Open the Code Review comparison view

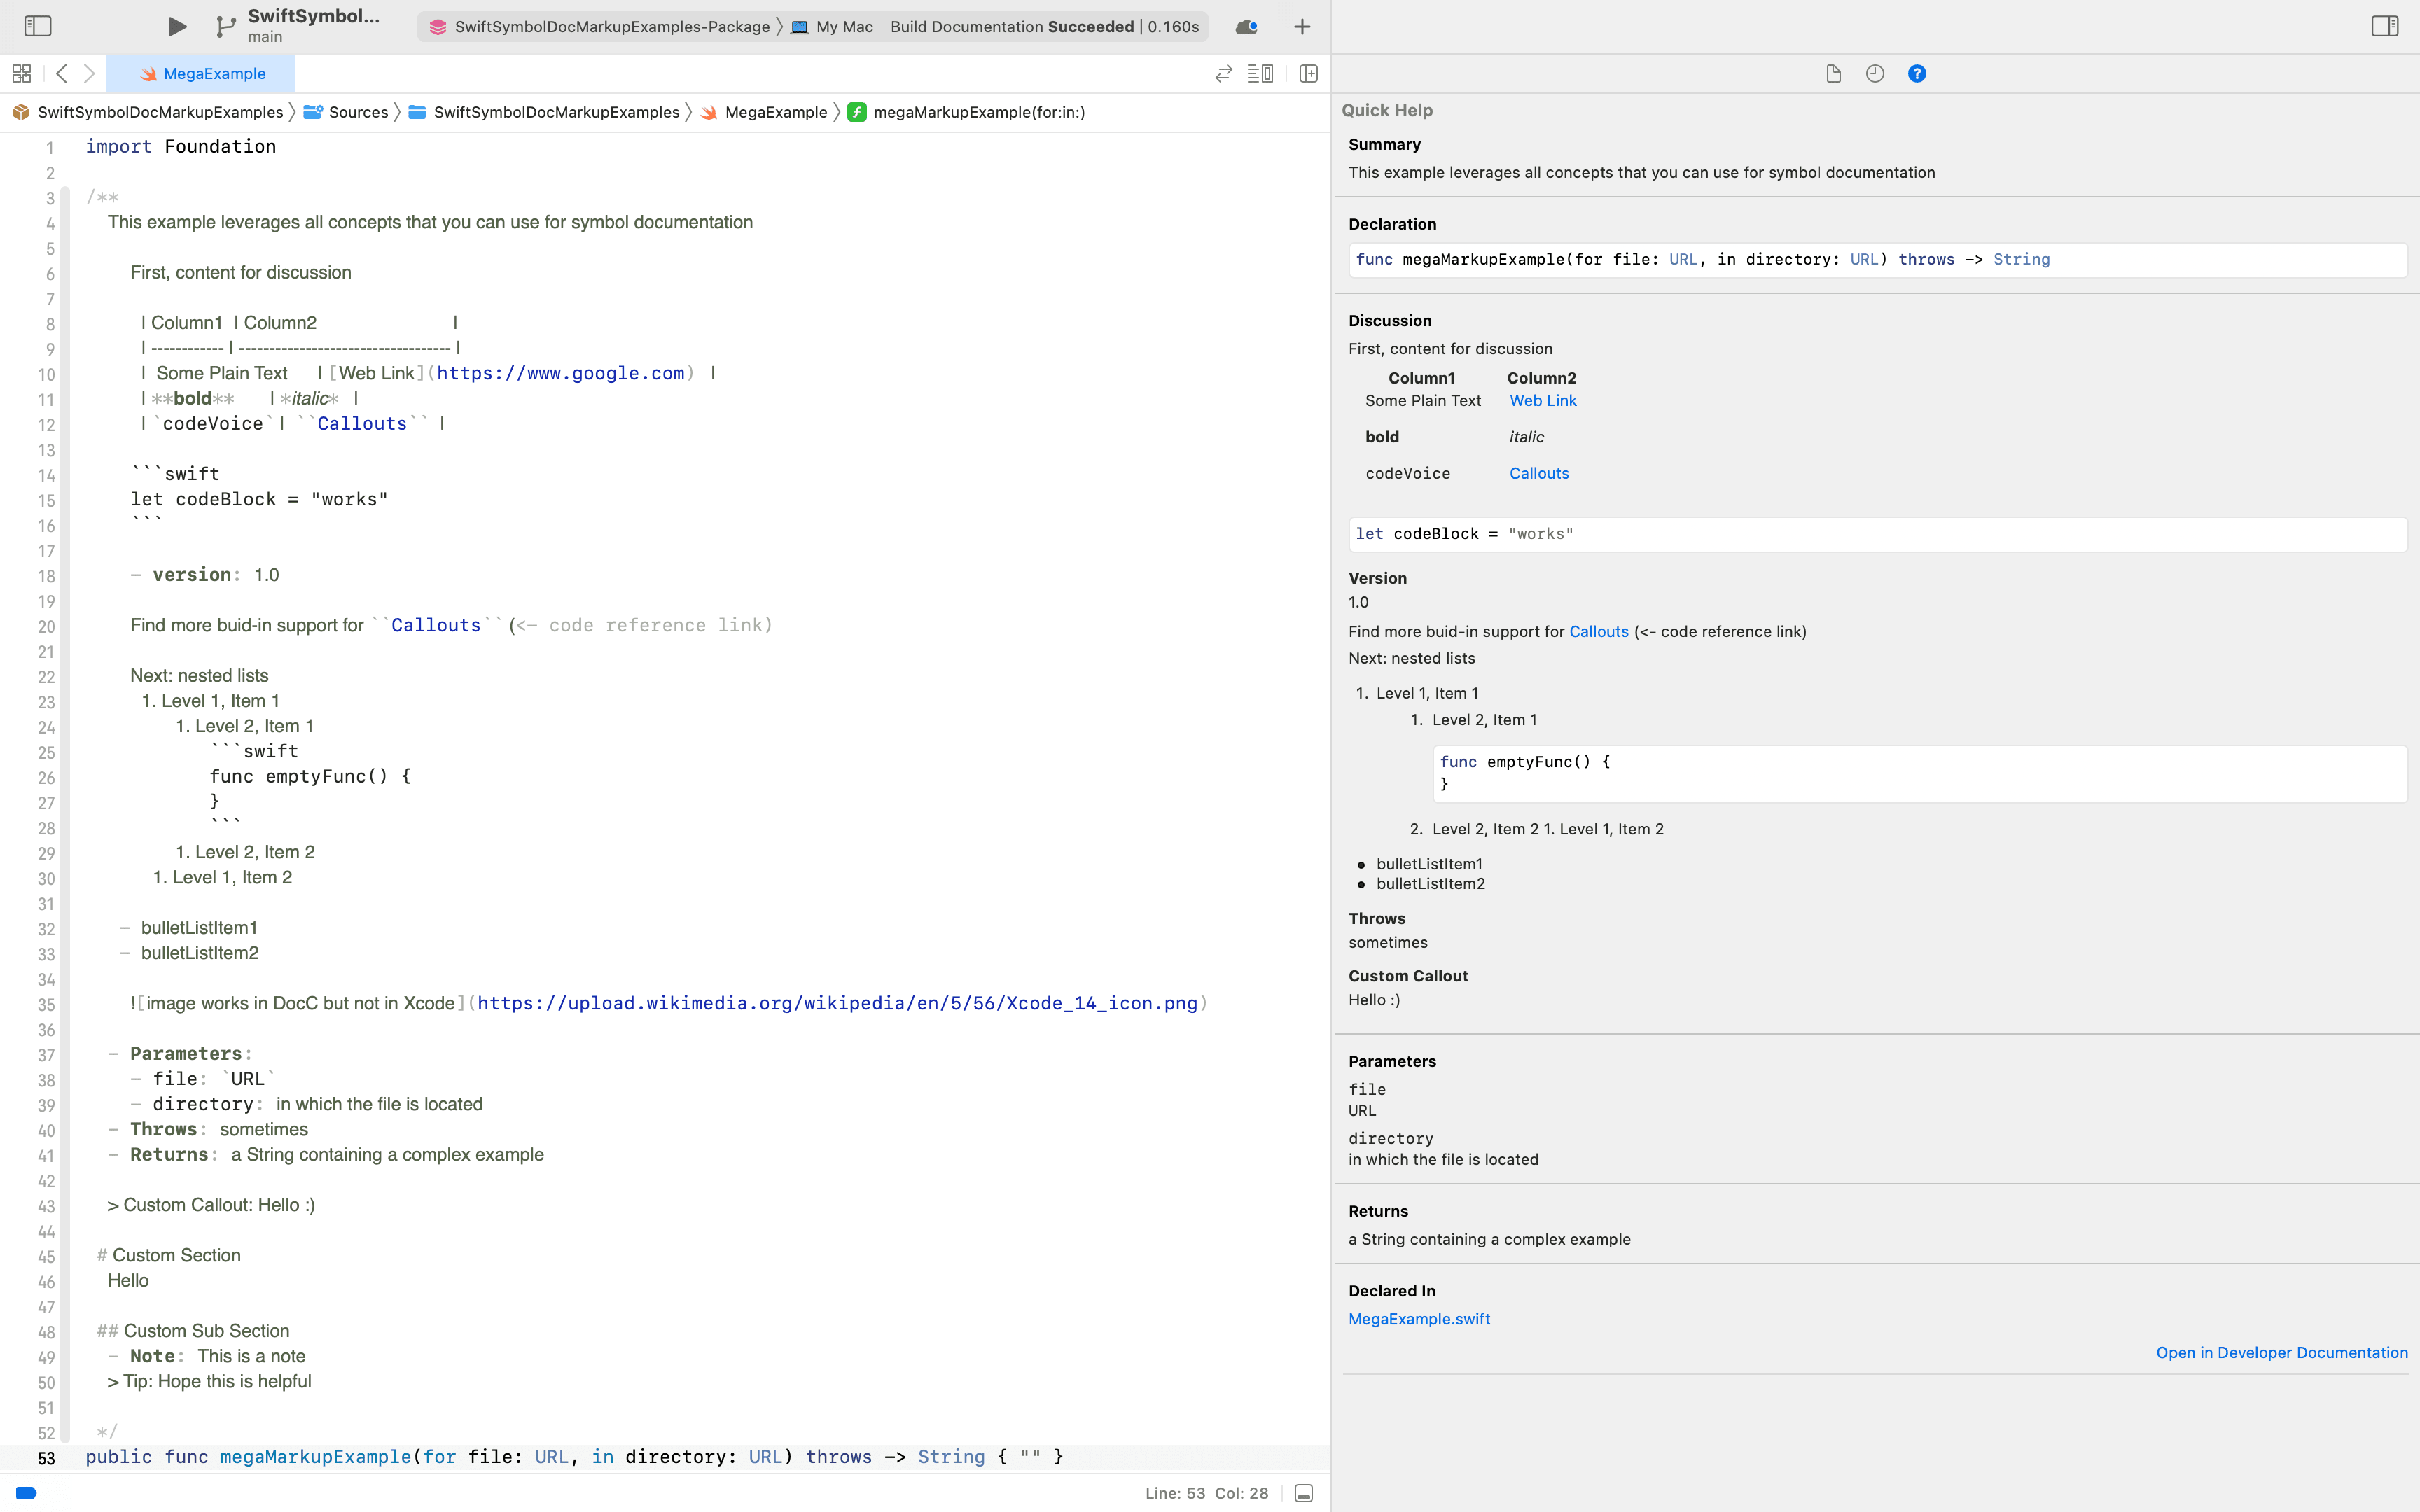click(x=1223, y=73)
